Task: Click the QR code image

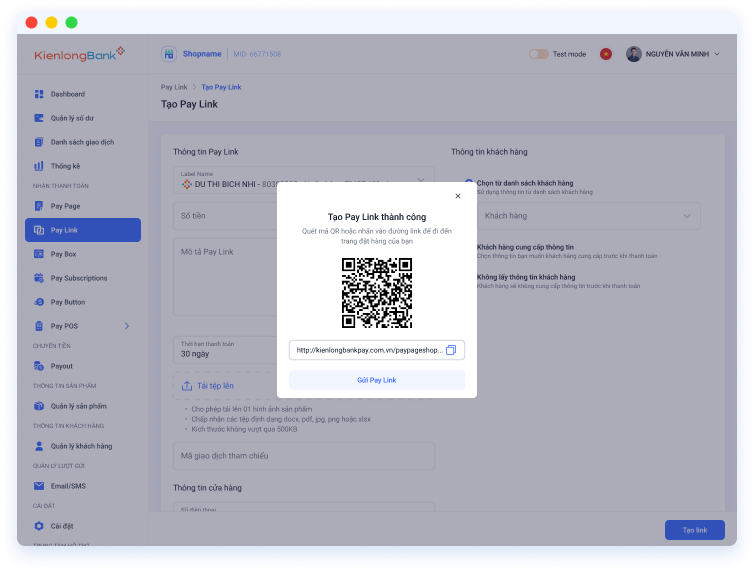Action: [x=377, y=293]
